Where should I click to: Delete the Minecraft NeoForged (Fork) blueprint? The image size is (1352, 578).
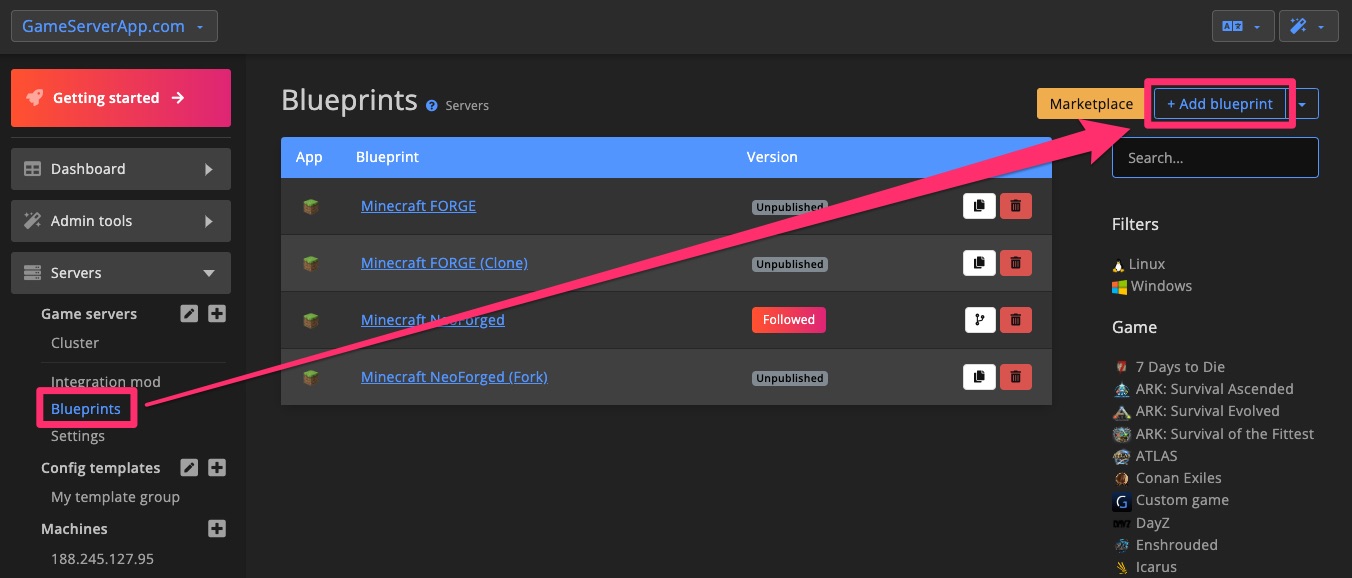click(1015, 377)
